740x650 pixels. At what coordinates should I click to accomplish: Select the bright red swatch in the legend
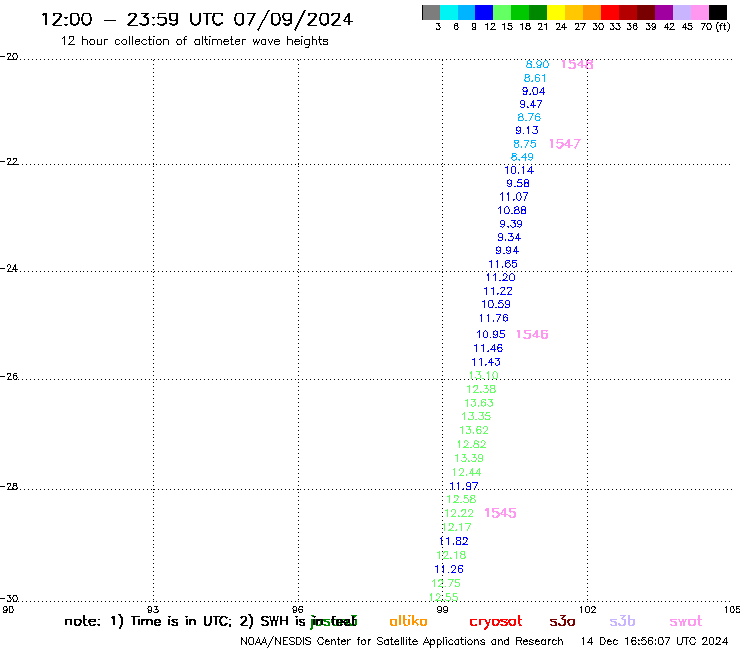click(x=610, y=12)
